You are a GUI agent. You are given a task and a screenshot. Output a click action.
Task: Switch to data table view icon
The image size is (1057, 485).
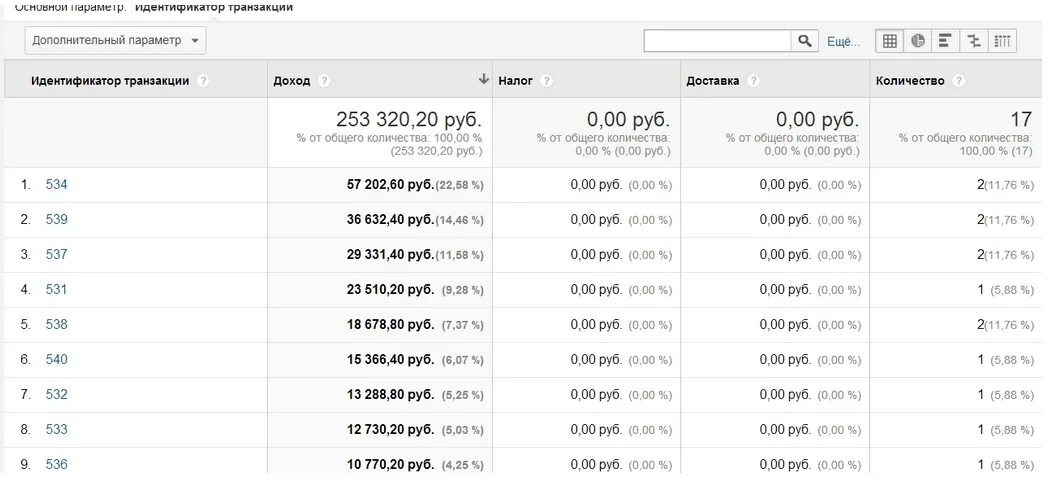point(889,41)
